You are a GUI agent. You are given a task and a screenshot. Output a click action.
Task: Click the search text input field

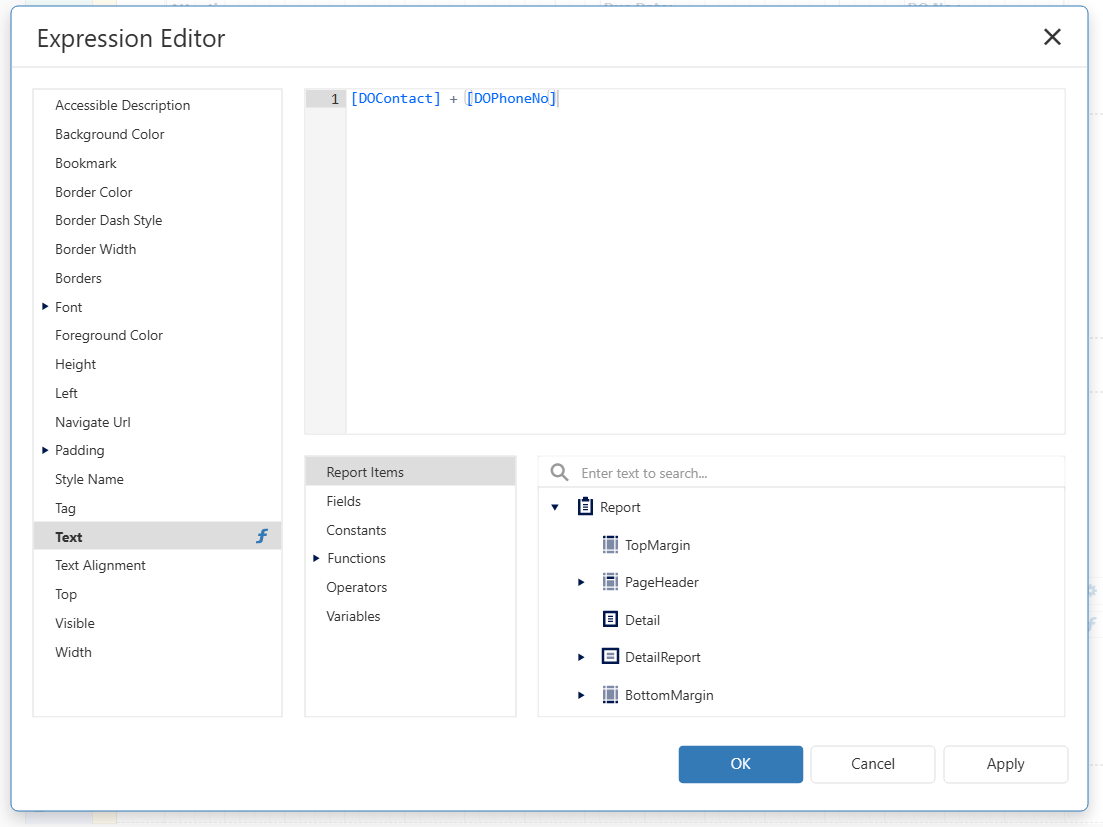tap(815, 473)
